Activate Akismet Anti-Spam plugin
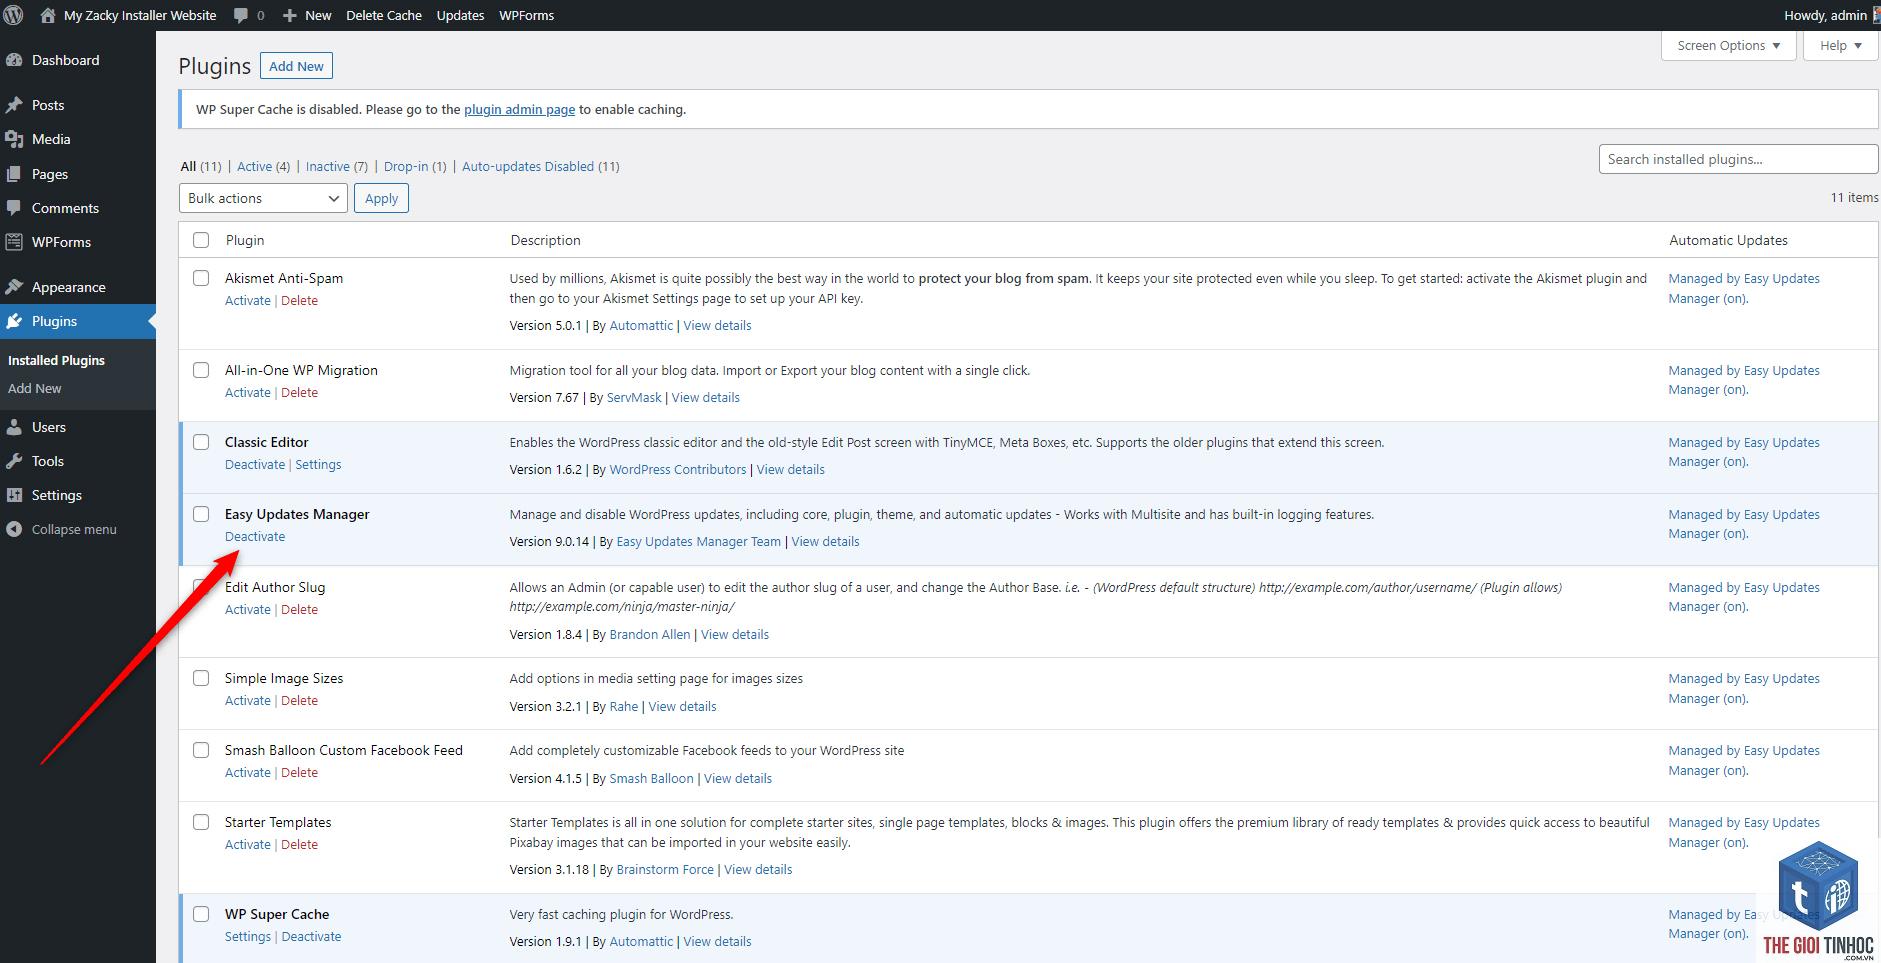The image size is (1881, 963). [248, 300]
